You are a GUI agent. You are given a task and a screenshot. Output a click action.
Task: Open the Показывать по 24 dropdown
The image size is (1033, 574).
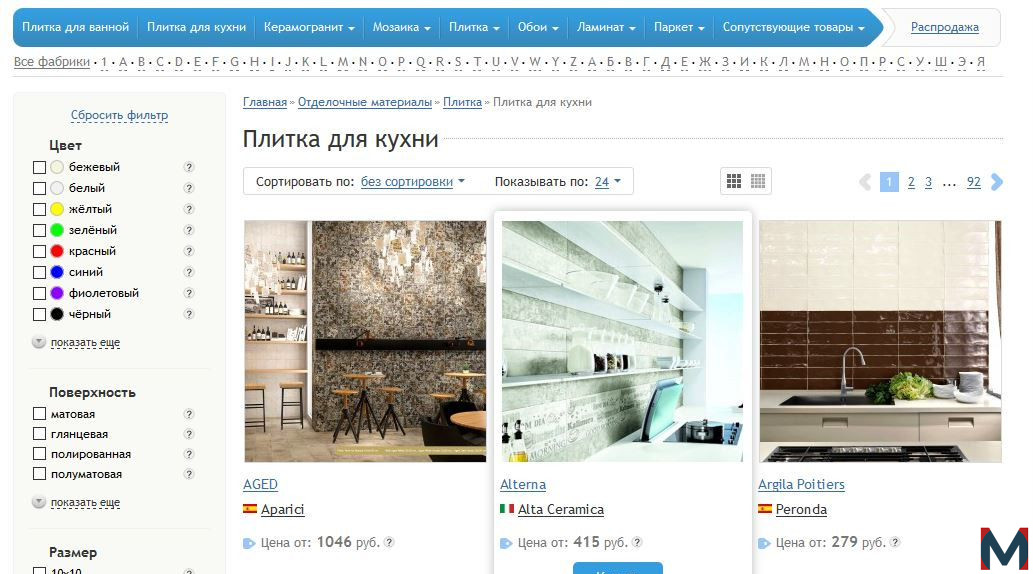pos(607,182)
